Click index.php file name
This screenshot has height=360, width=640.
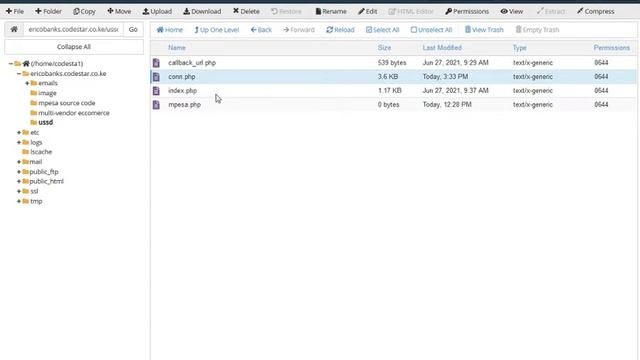[x=182, y=91]
